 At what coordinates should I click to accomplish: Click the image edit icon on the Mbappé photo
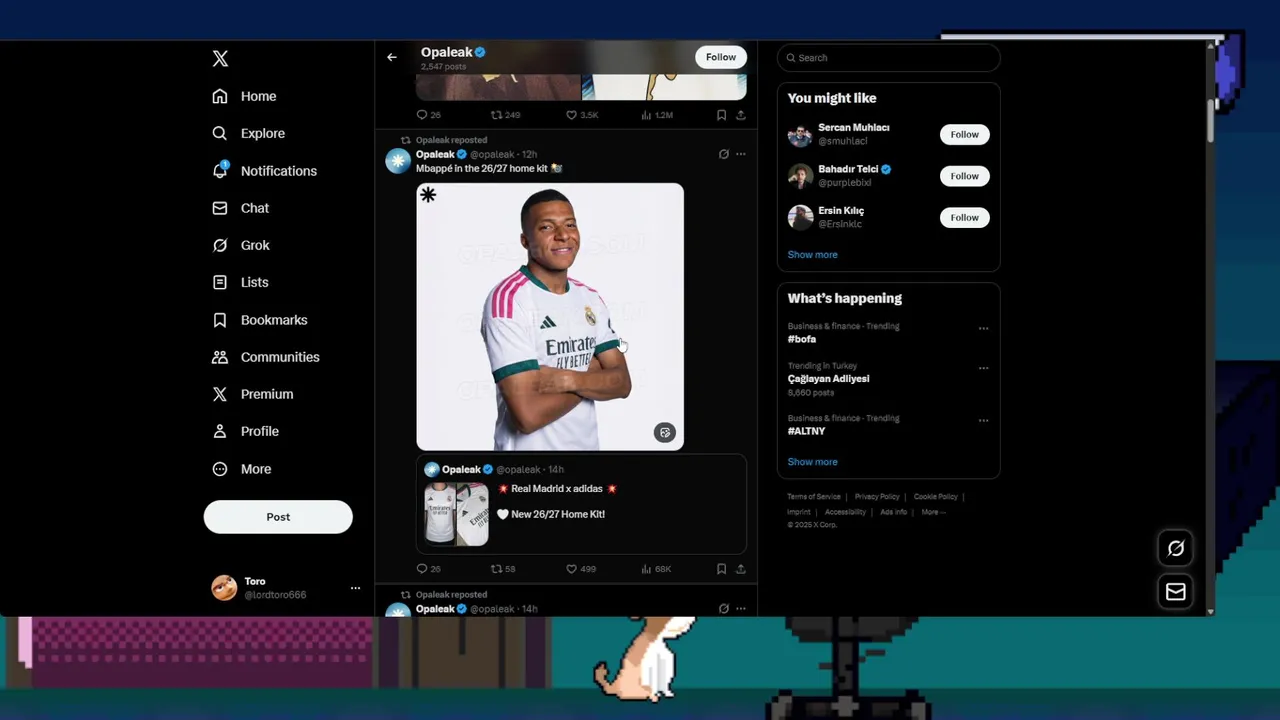point(665,433)
